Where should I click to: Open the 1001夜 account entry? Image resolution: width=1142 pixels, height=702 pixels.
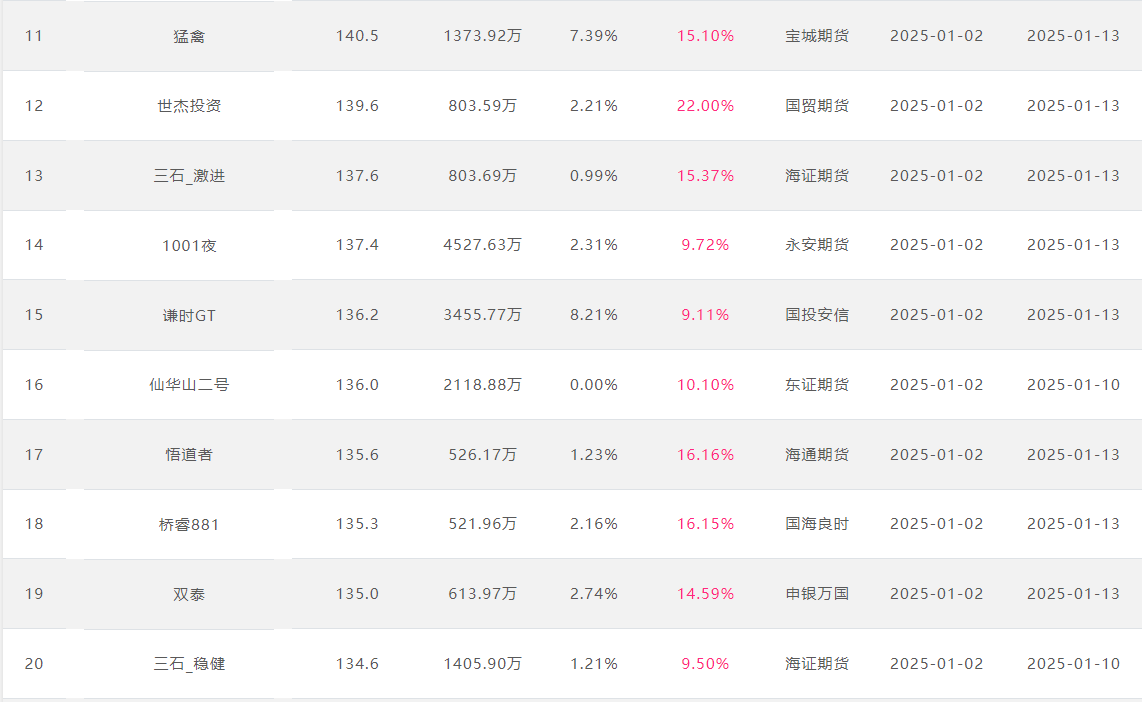(x=189, y=245)
